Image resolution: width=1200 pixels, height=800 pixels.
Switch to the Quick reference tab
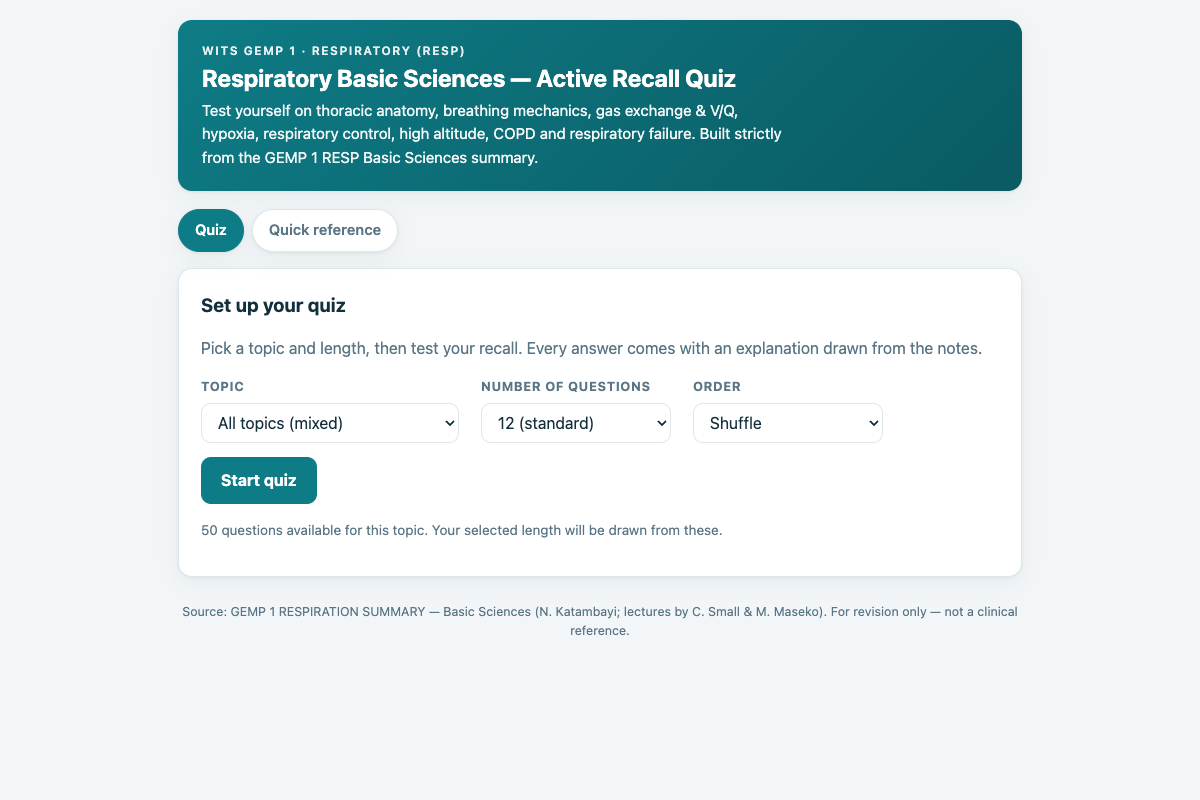325,230
